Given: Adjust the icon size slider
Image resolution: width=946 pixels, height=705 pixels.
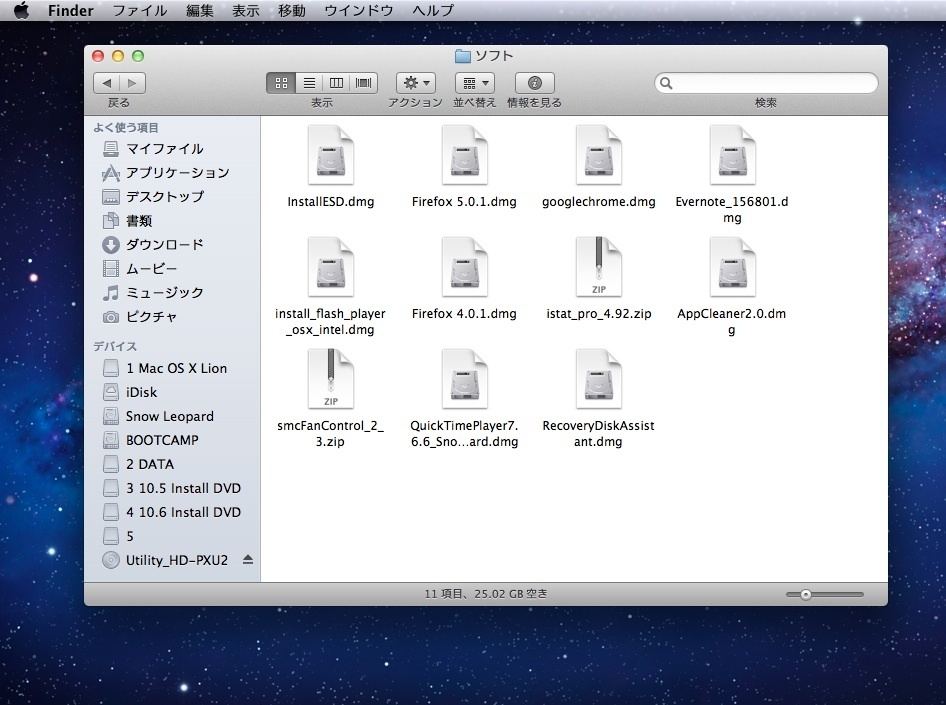Looking at the screenshot, I should coord(806,594).
